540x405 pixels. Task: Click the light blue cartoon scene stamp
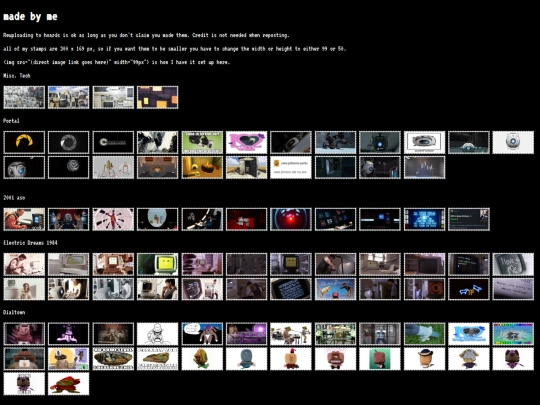(335, 289)
